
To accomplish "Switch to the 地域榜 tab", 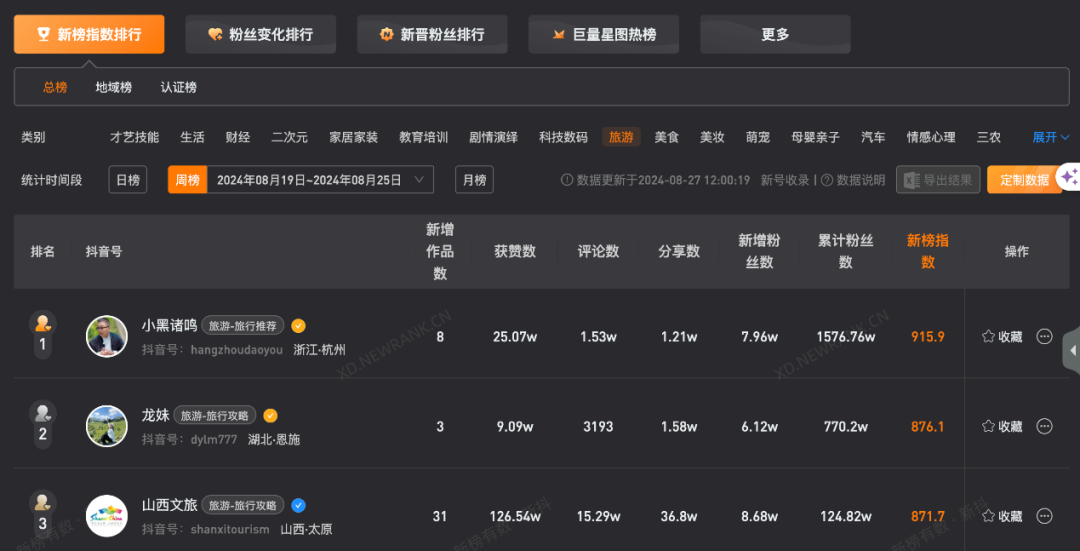I will (114, 87).
